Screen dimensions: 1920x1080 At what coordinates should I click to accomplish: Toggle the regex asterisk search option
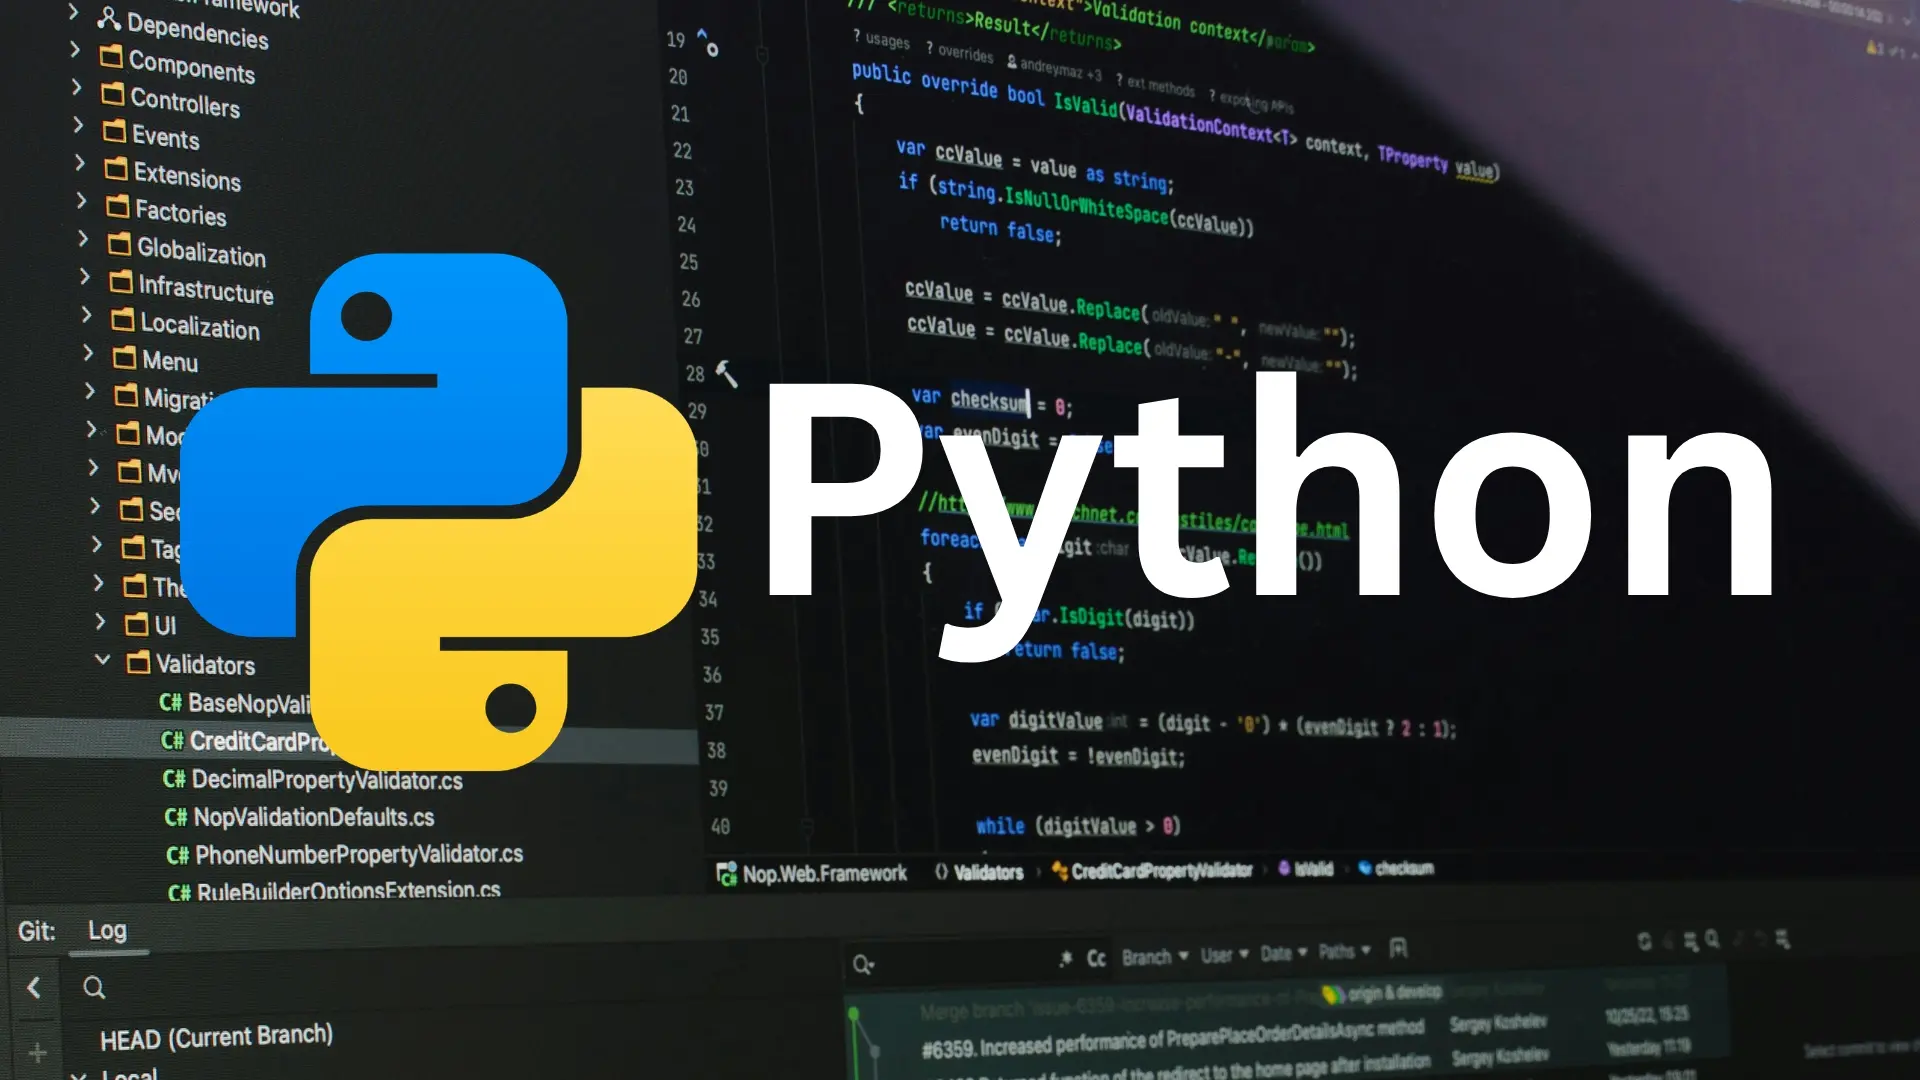coord(1066,957)
